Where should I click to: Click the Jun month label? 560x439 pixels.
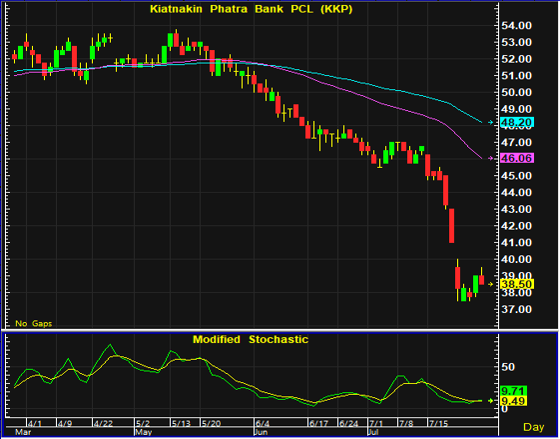point(261,432)
